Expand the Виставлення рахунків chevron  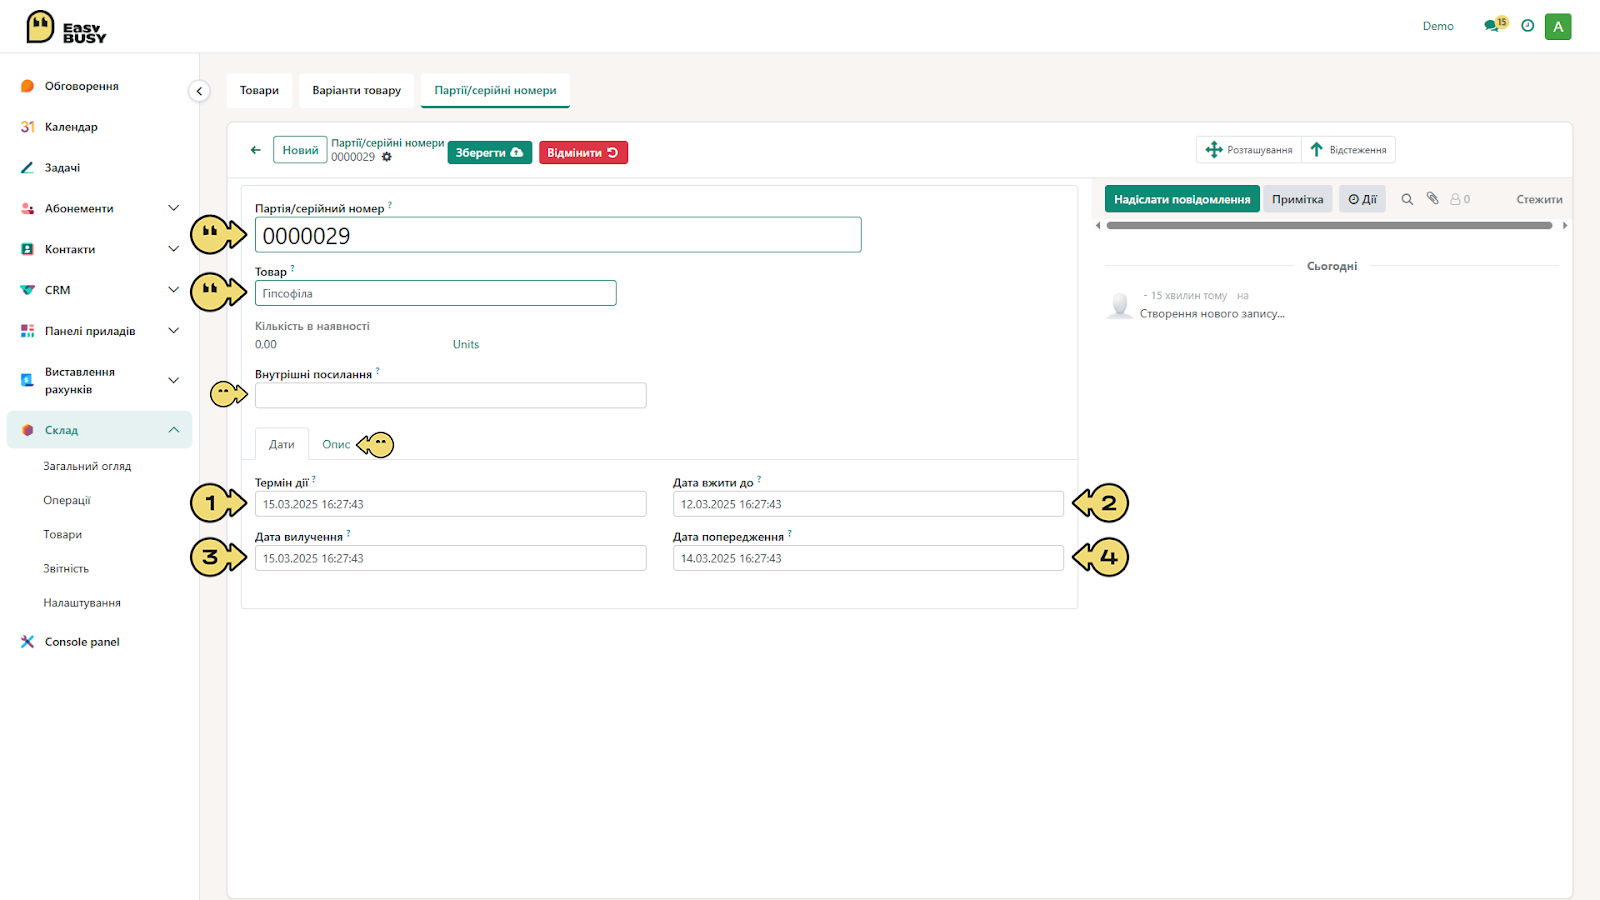coord(173,380)
